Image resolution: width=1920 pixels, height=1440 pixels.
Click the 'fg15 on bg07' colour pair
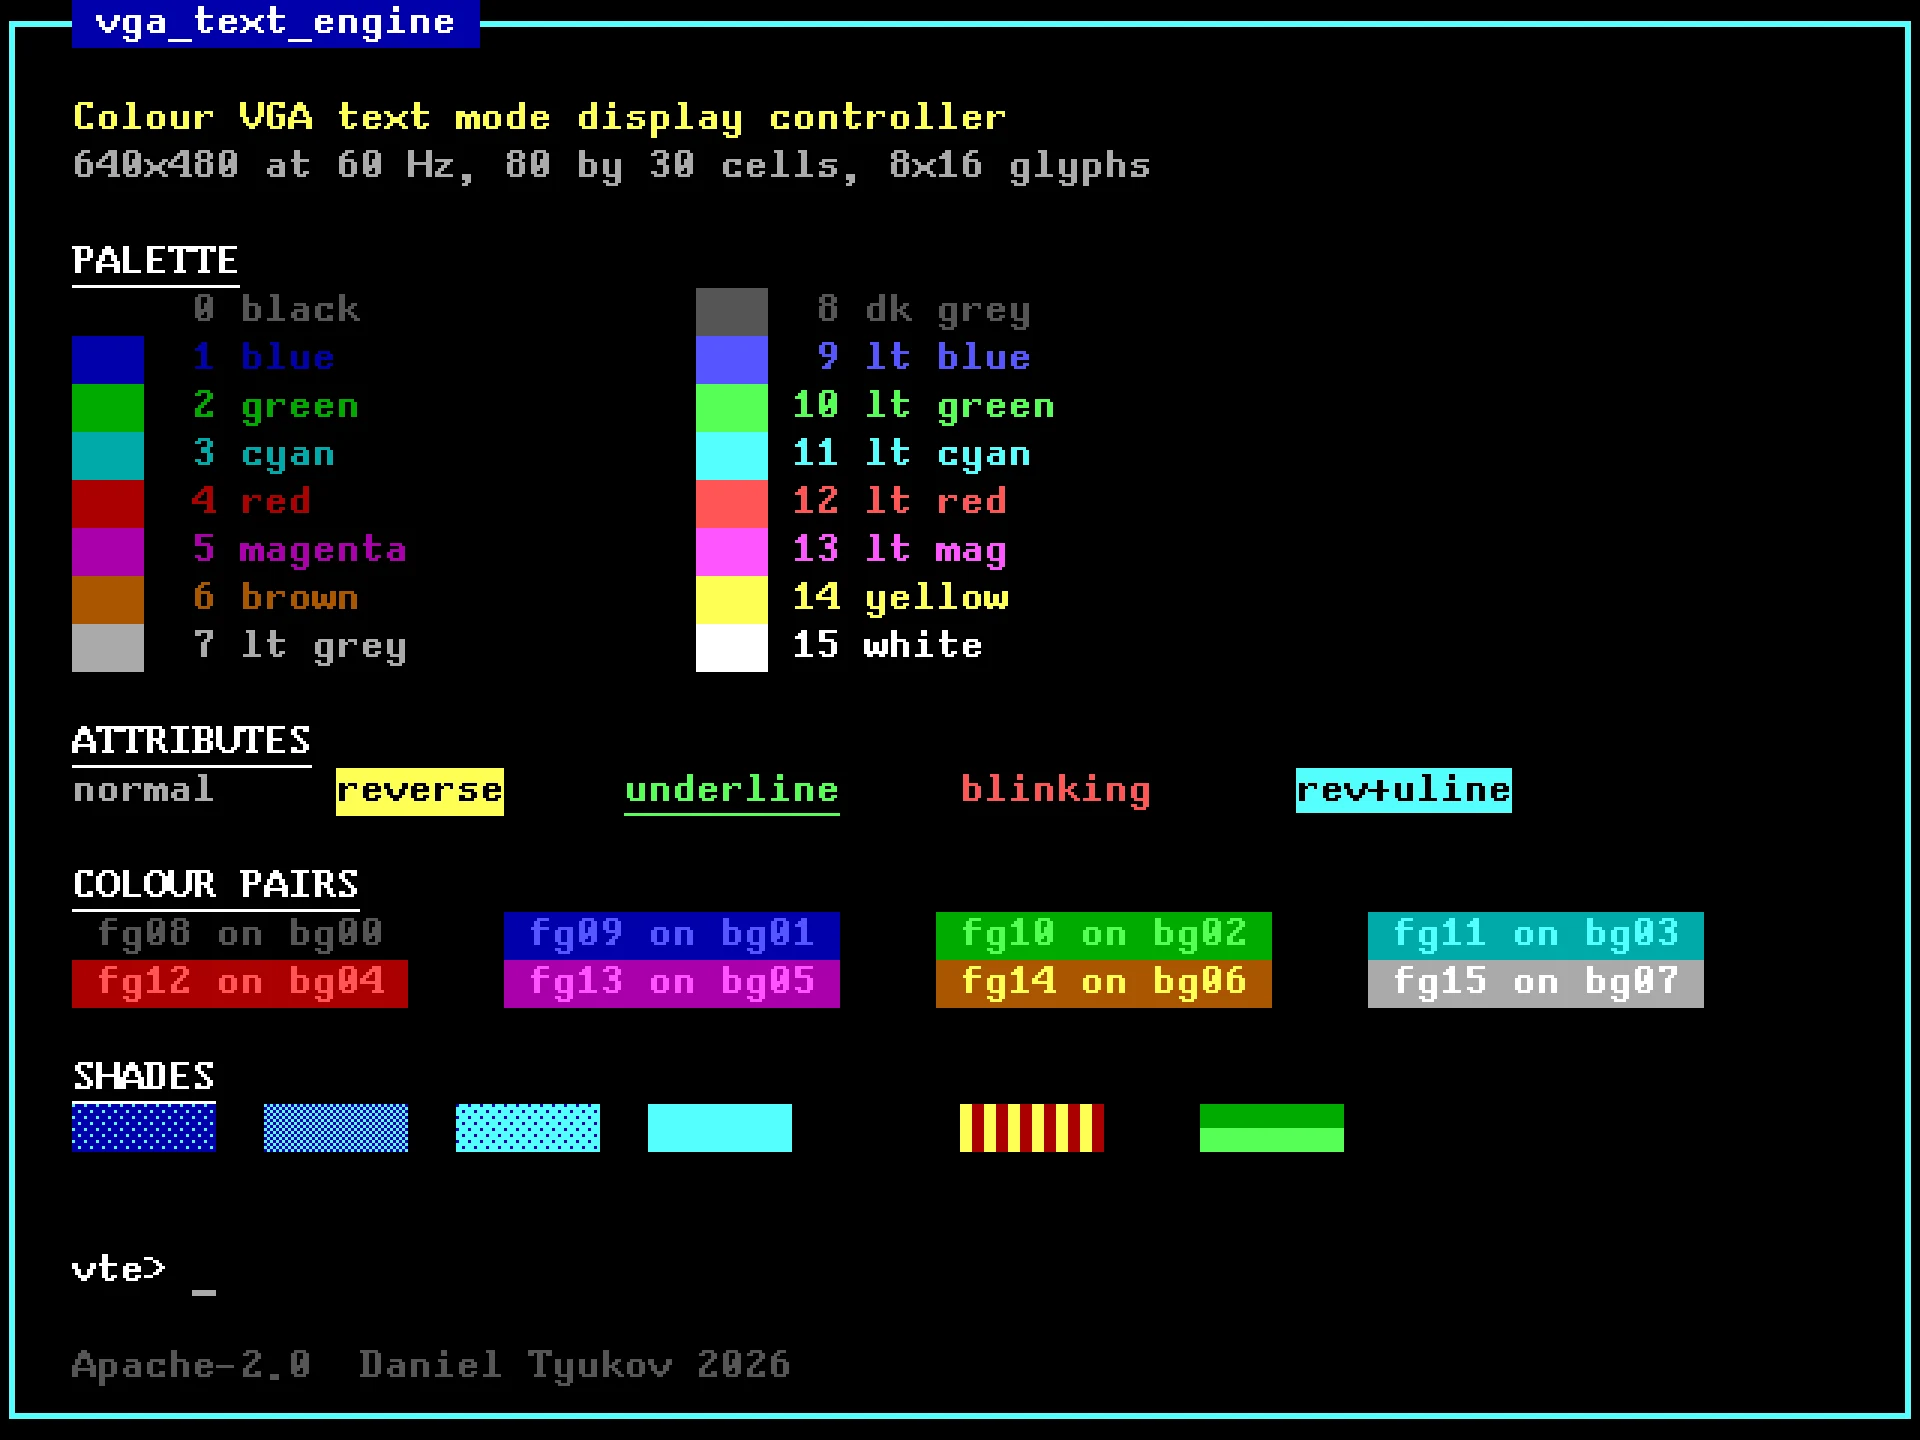click(1536, 984)
